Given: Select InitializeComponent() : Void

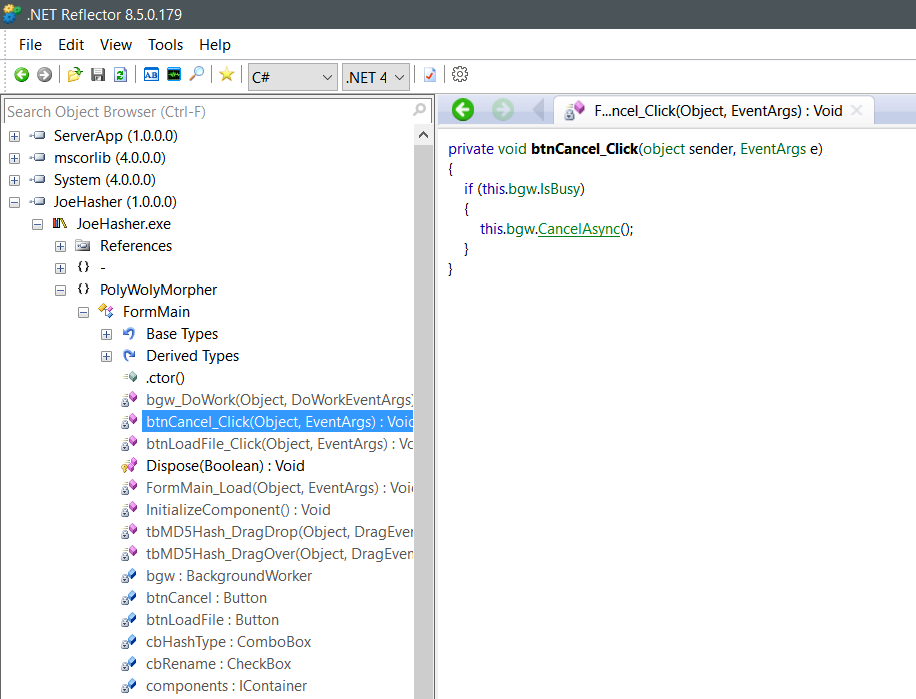Looking at the screenshot, I should (x=238, y=510).
